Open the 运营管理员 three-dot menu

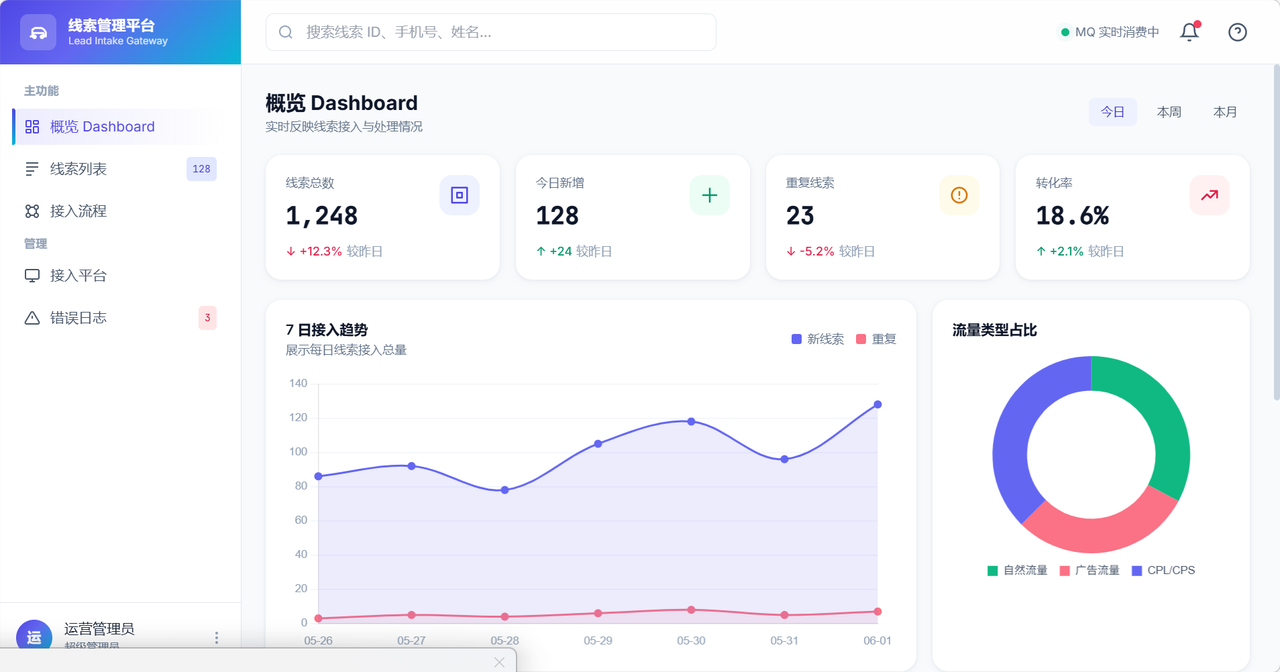pos(217,638)
